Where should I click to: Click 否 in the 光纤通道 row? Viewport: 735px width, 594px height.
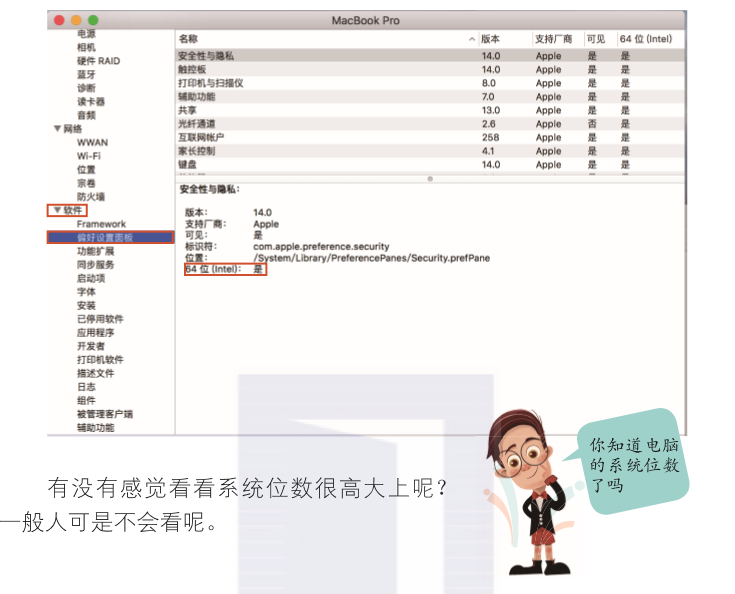[592, 124]
